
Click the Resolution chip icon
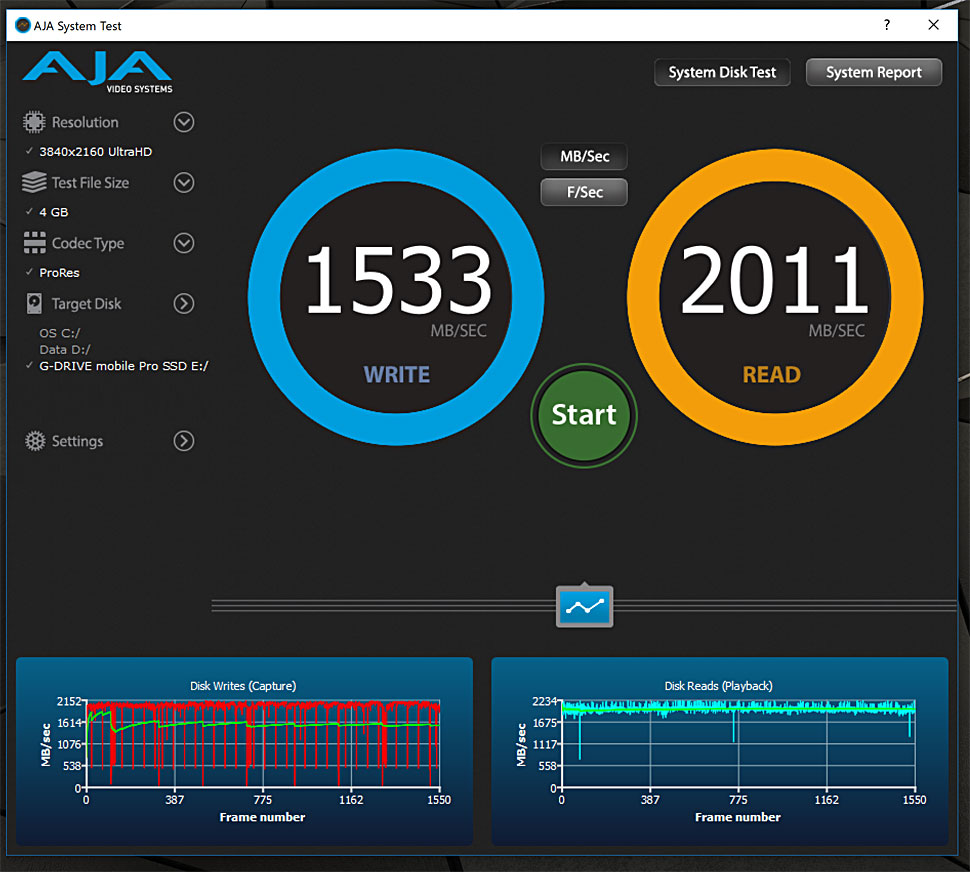click(x=34, y=122)
